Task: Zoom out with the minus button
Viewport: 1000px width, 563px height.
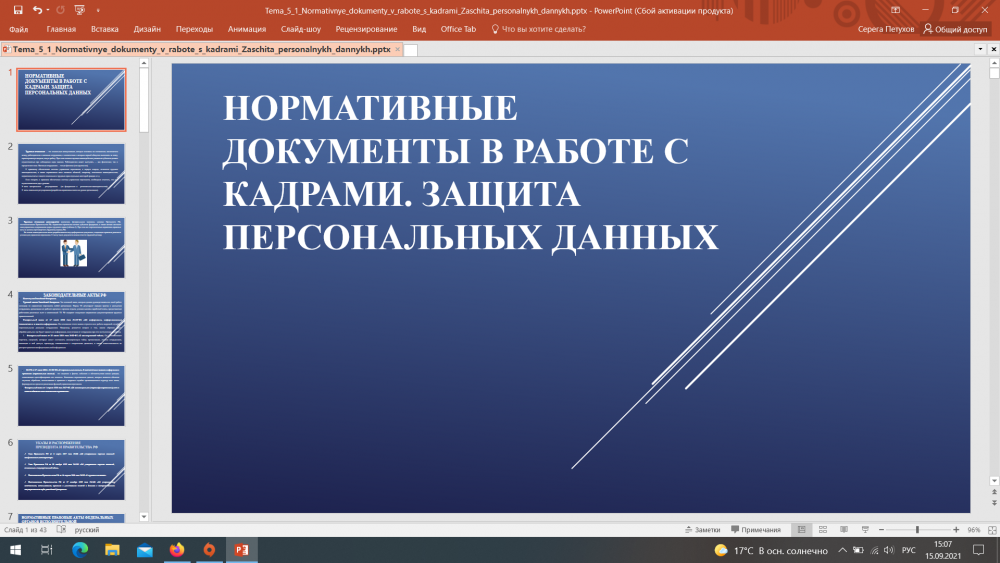Action: 881,530
